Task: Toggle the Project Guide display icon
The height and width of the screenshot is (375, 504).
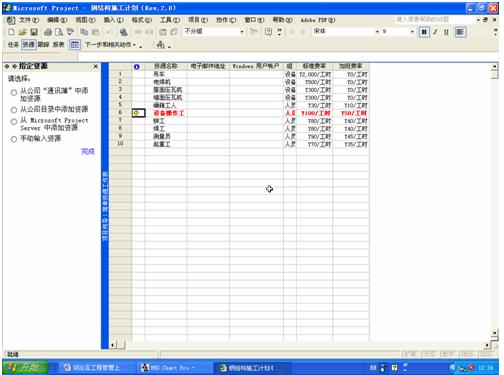Action: [x=75, y=45]
